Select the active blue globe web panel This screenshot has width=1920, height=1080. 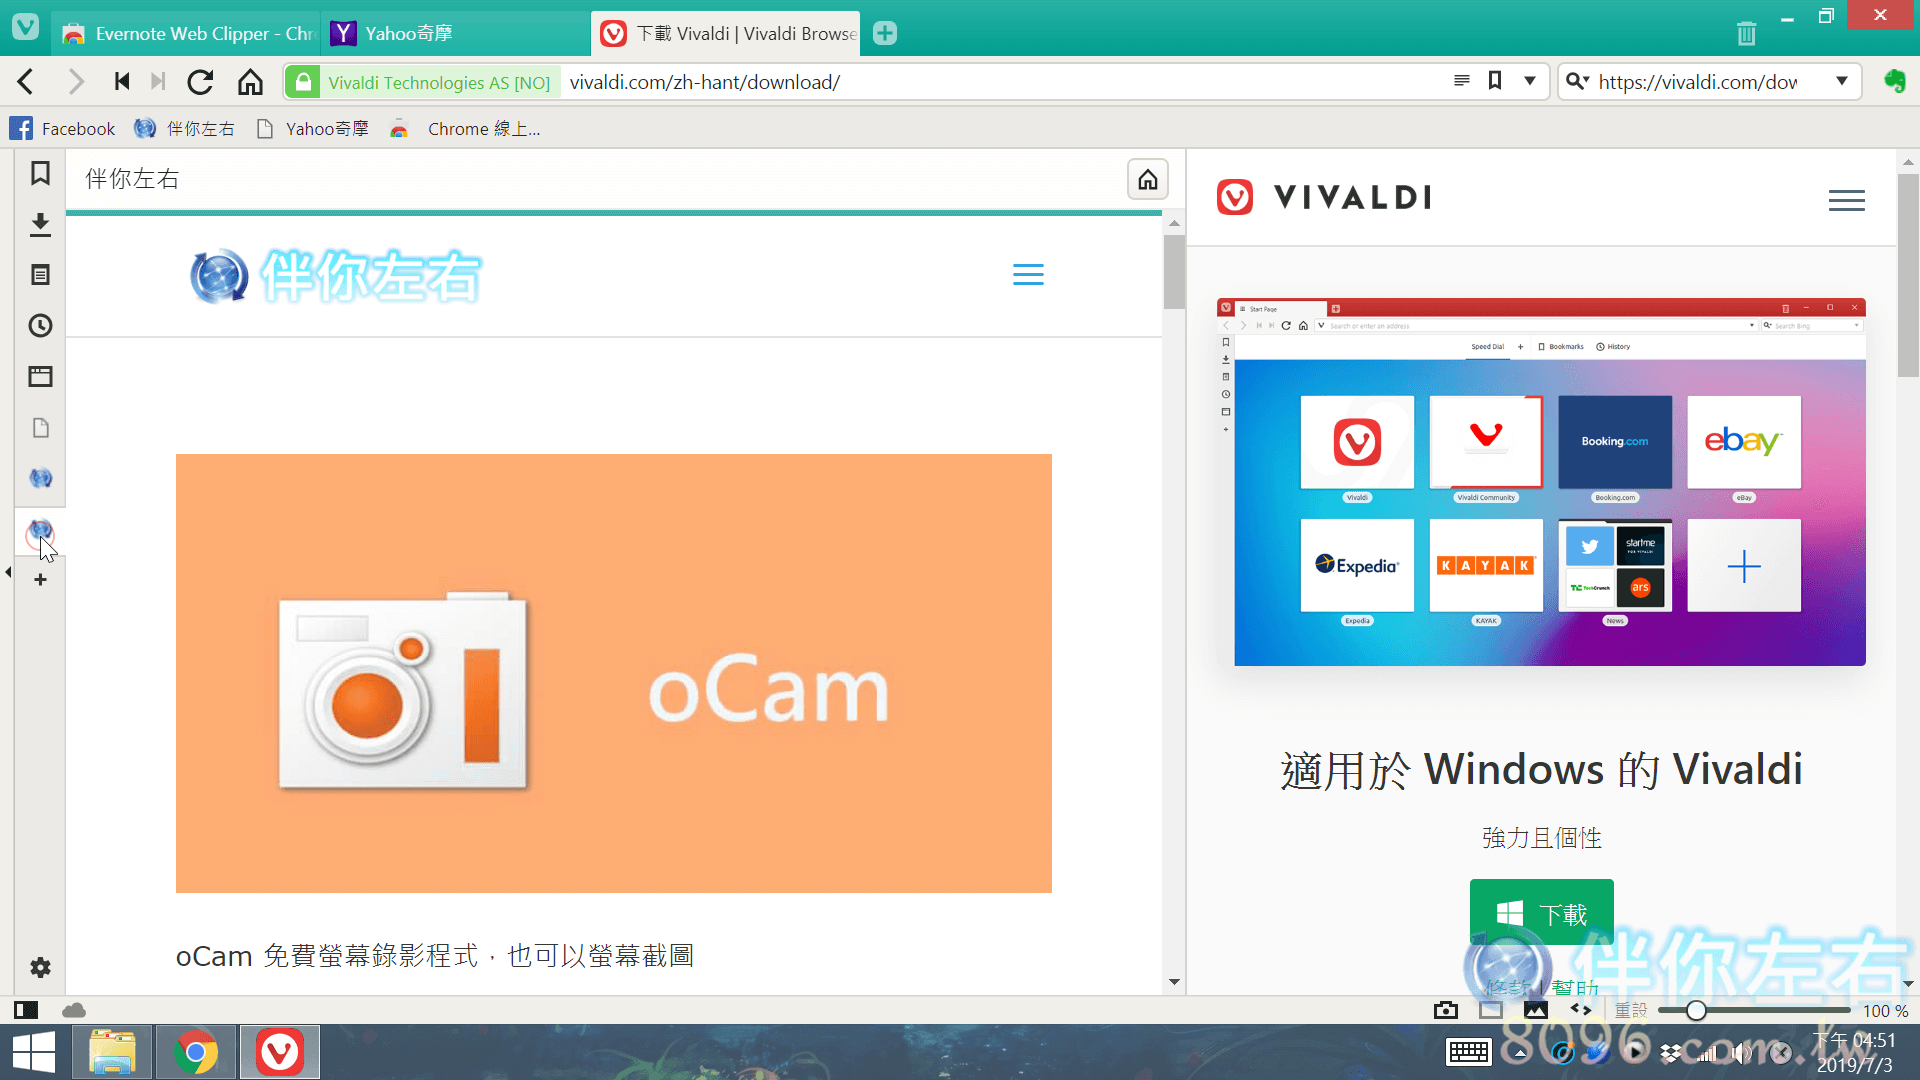click(x=40, y=530)
